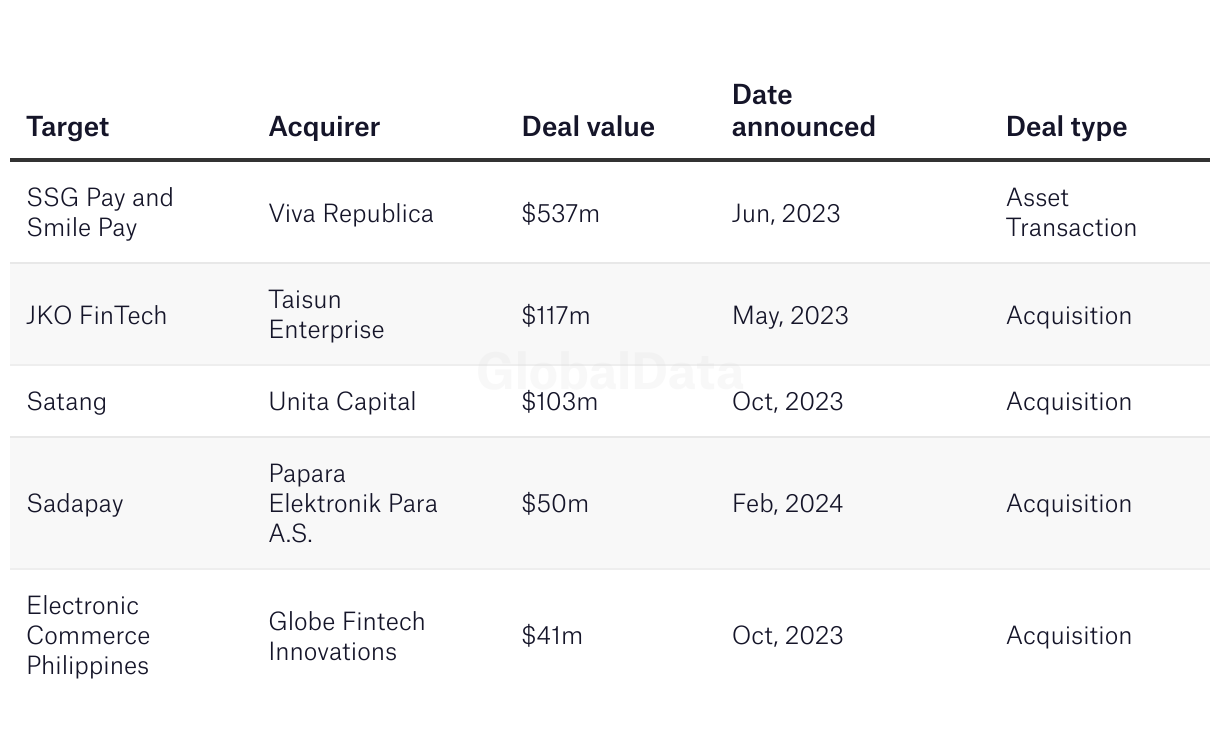Click the Deal value column header
1220x742 pixels.
[588, 127]
